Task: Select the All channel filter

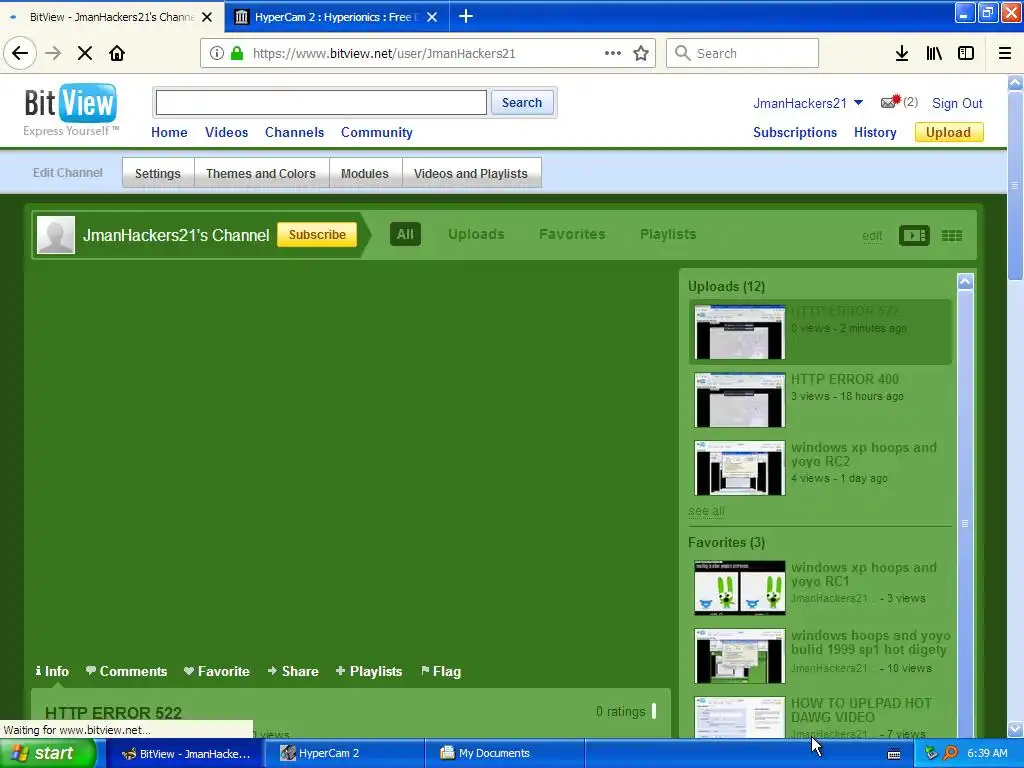Action: click(x=405, y=234)
